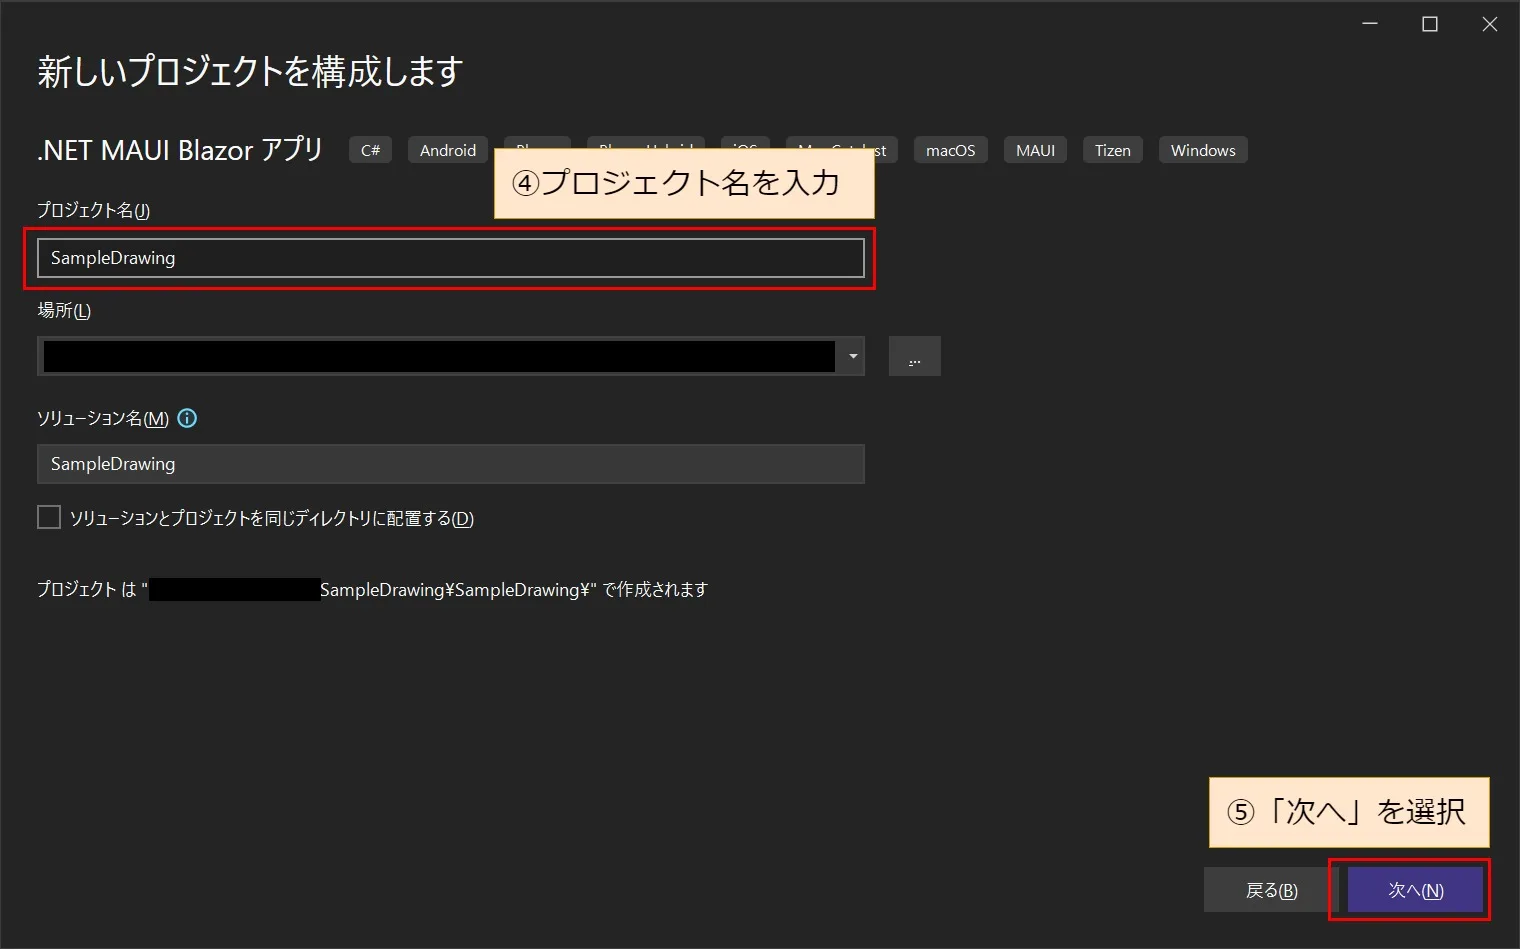Screen dimensions: 1521x950
Task: Click the project name input field
Action: pos(450,258)
